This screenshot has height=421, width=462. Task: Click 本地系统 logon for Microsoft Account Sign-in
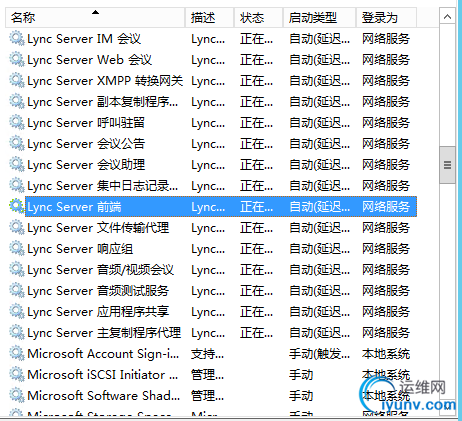coord(386,354)
